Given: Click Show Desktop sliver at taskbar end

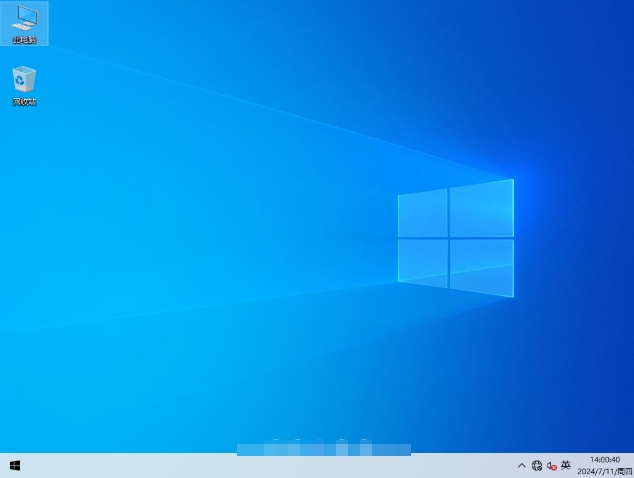Looking at the screenshot, I should pos(632,465).
